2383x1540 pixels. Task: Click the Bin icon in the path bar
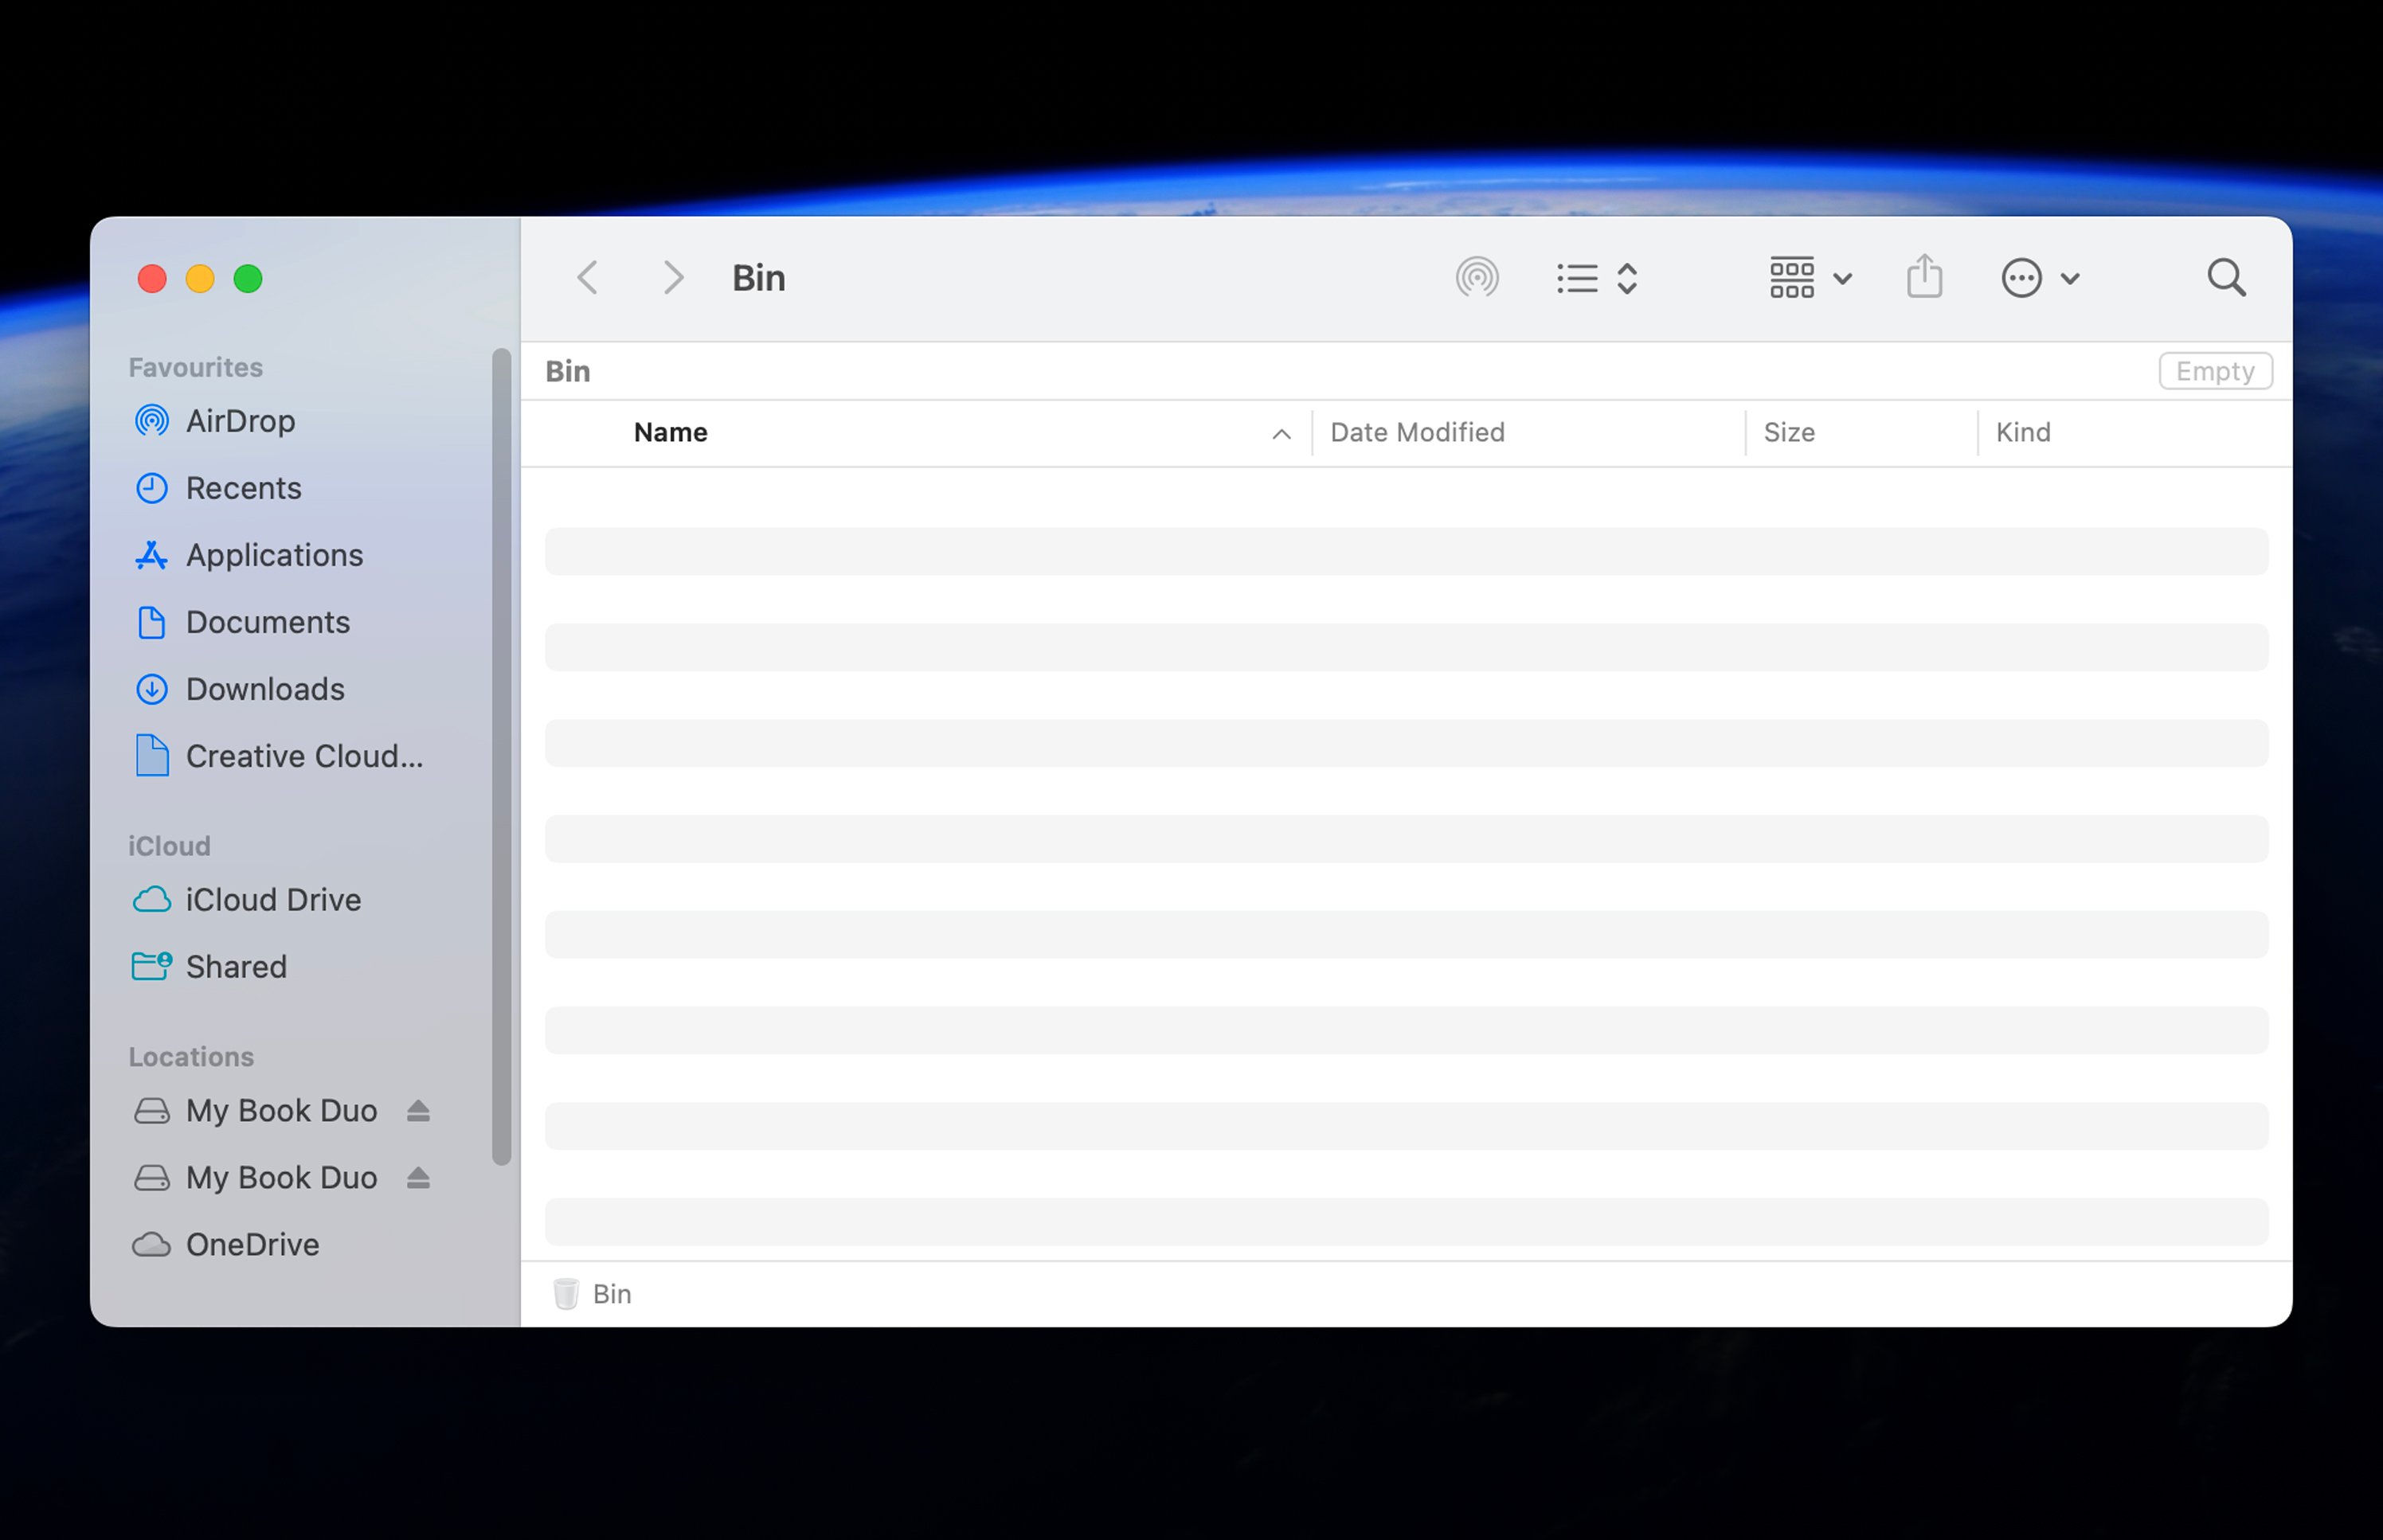[x=566, y=1293]
